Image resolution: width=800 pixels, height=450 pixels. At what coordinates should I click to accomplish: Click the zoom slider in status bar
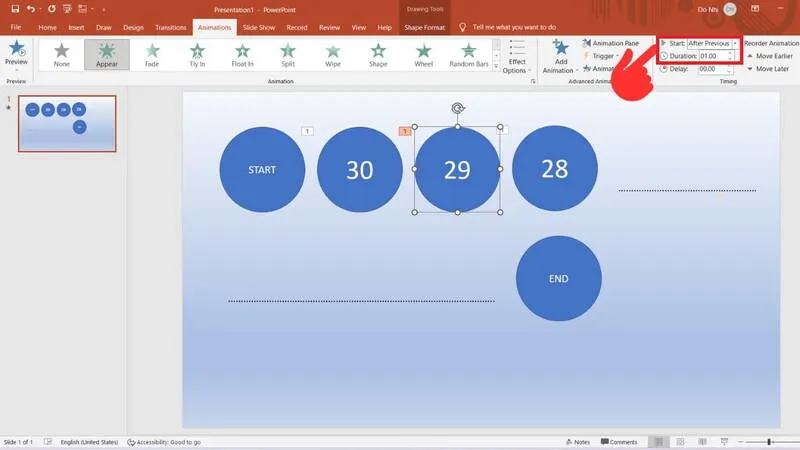click(x=770, y=442)
